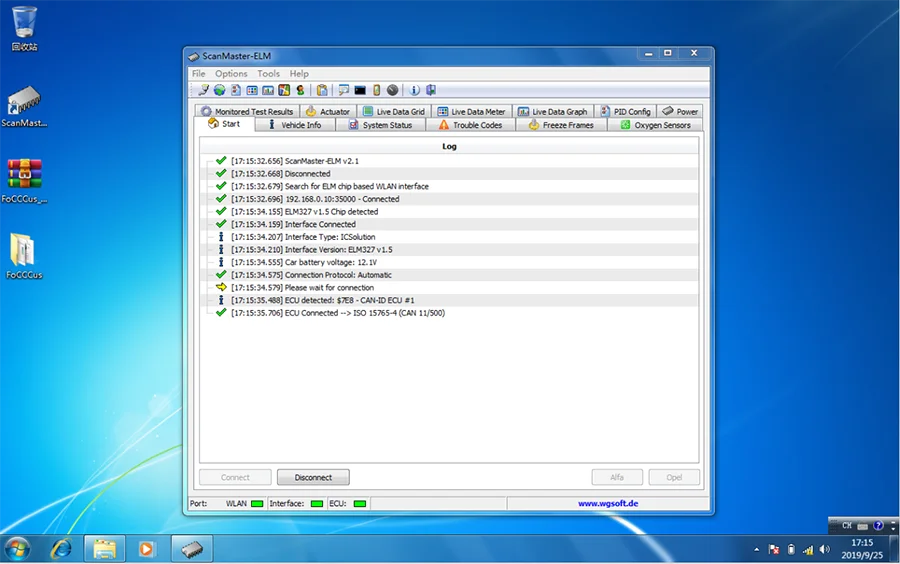This screenshot has height=564, width=900.
Task: Click the document report toolbar icon
Action: pyautogui.click(x=236, y=90)
